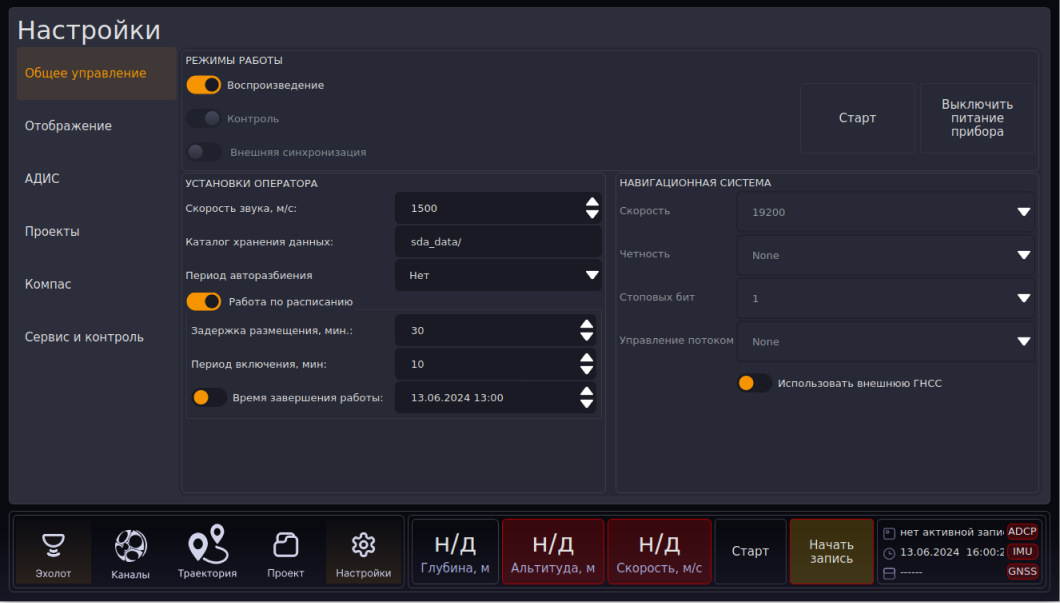Toggle the Воспроизведение playback switch

(203, 85)
